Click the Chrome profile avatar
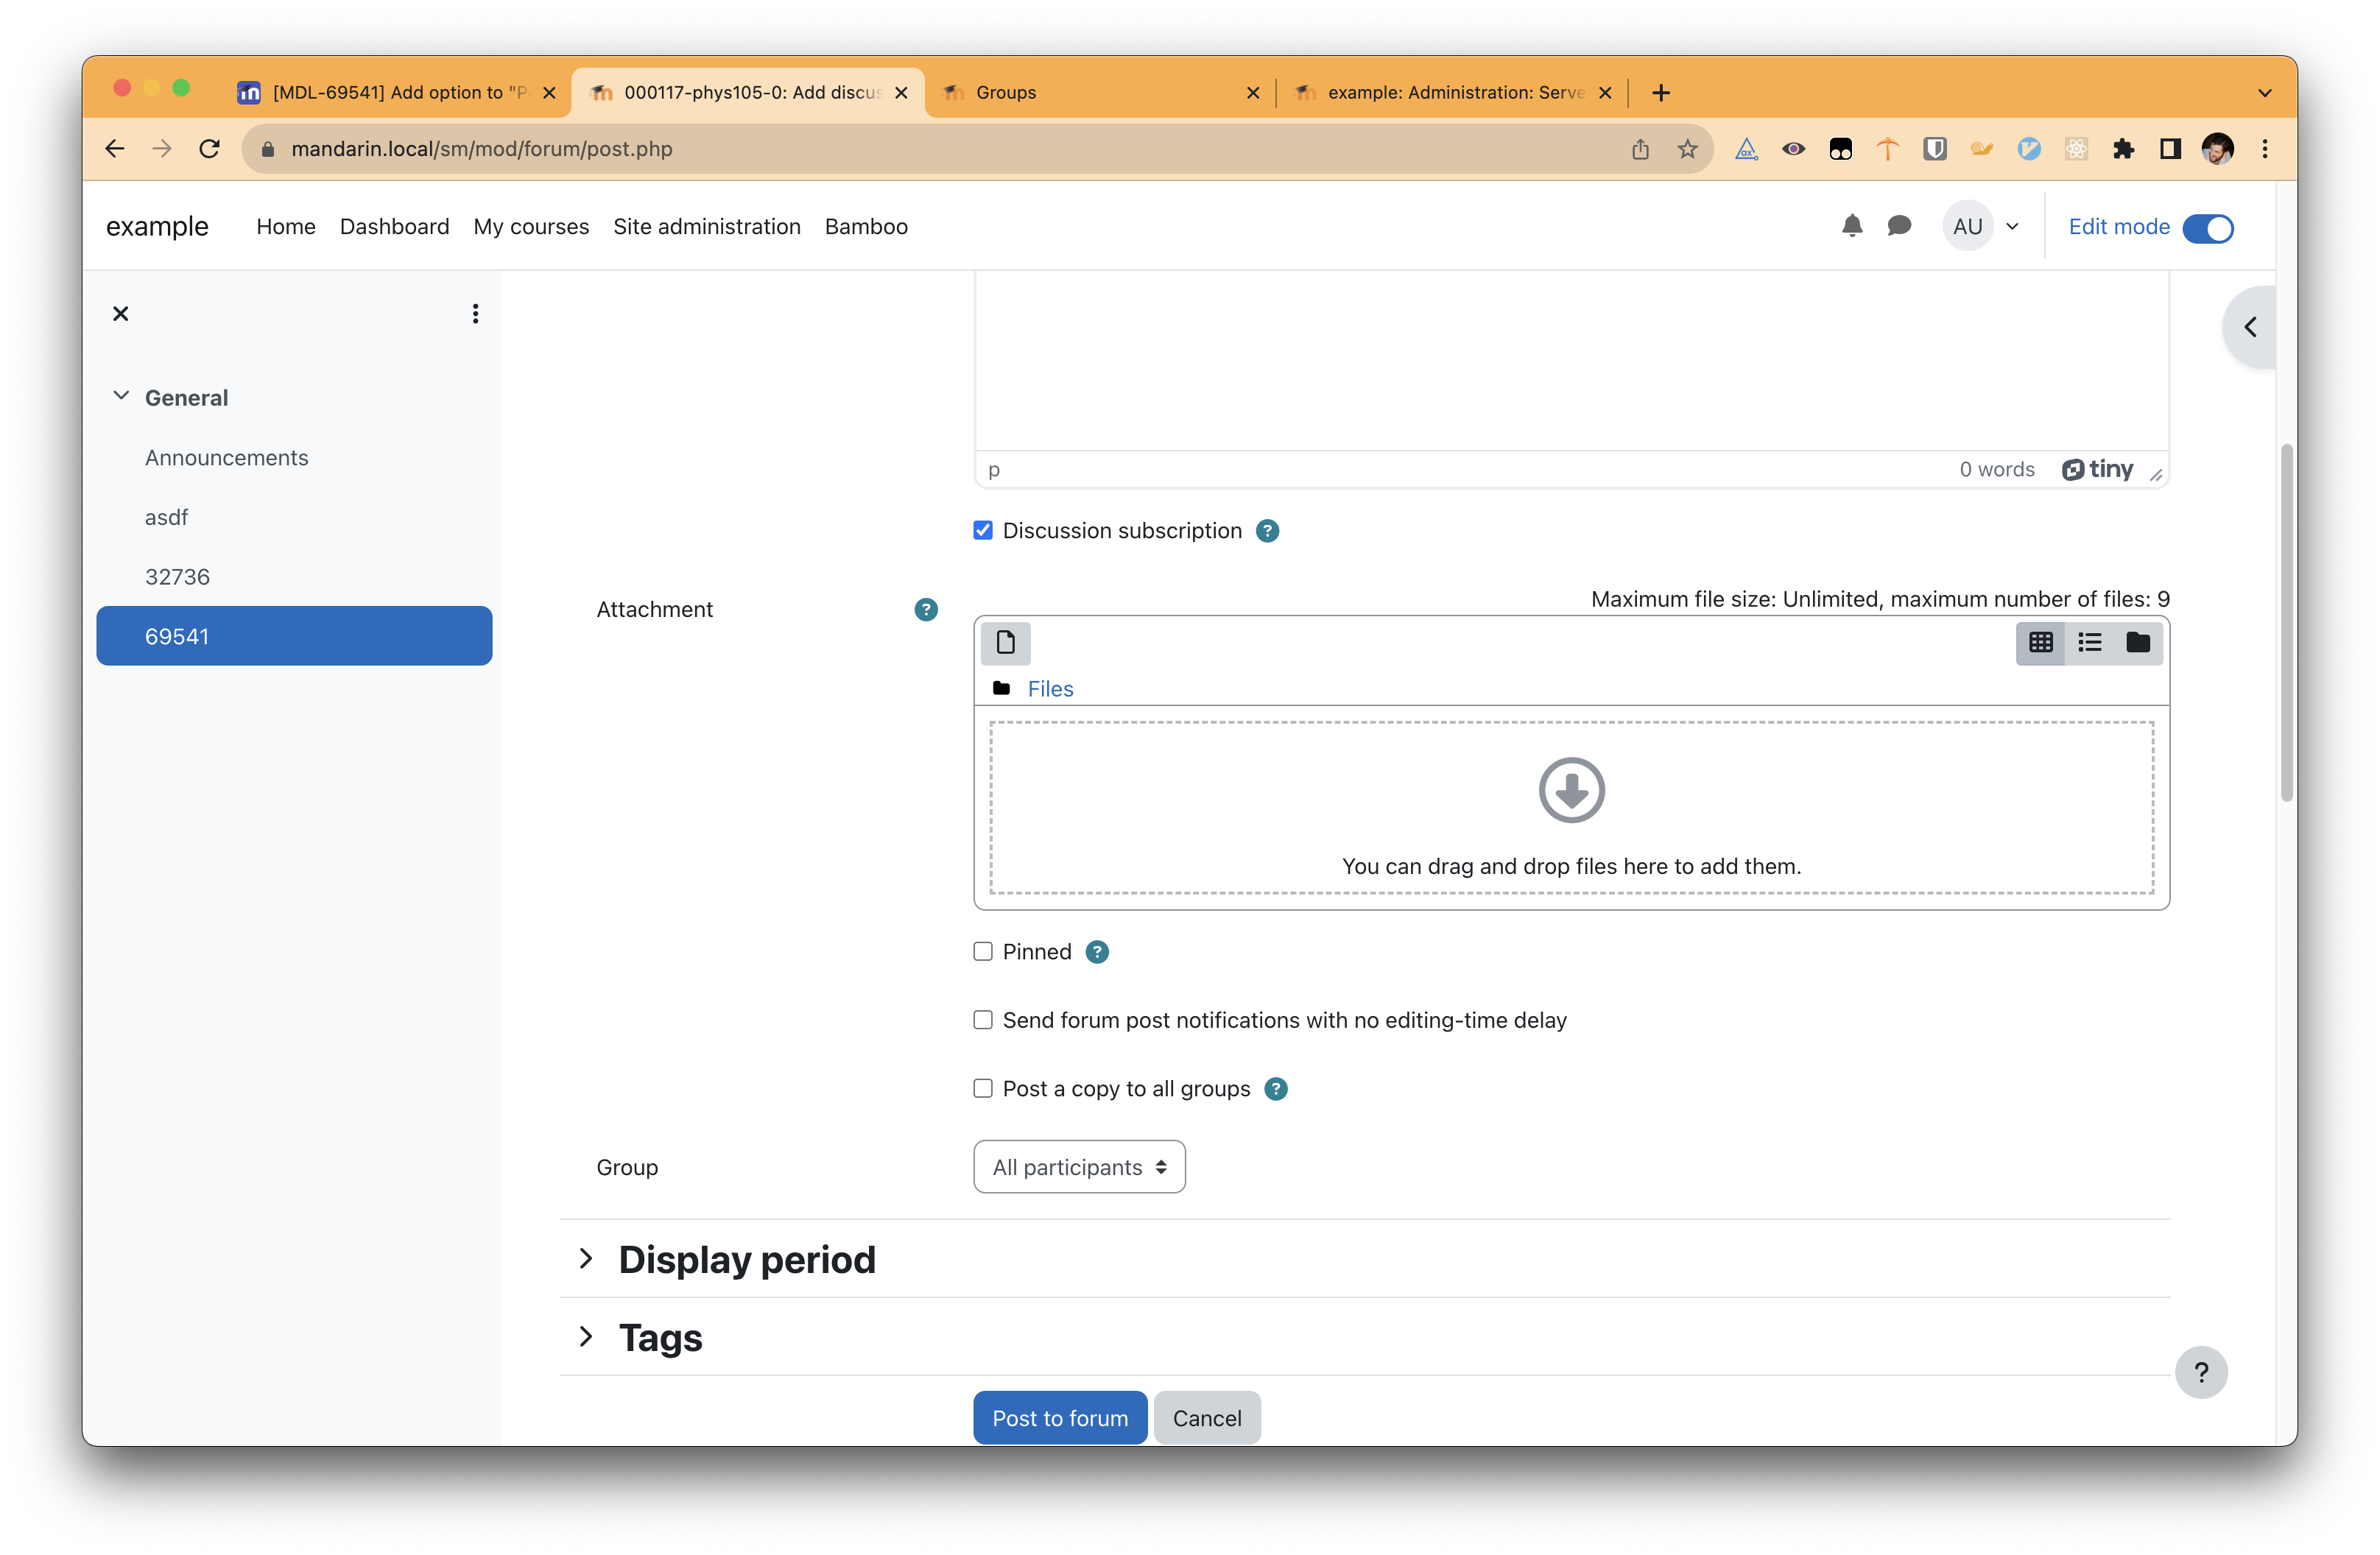 coord(2217,149)
